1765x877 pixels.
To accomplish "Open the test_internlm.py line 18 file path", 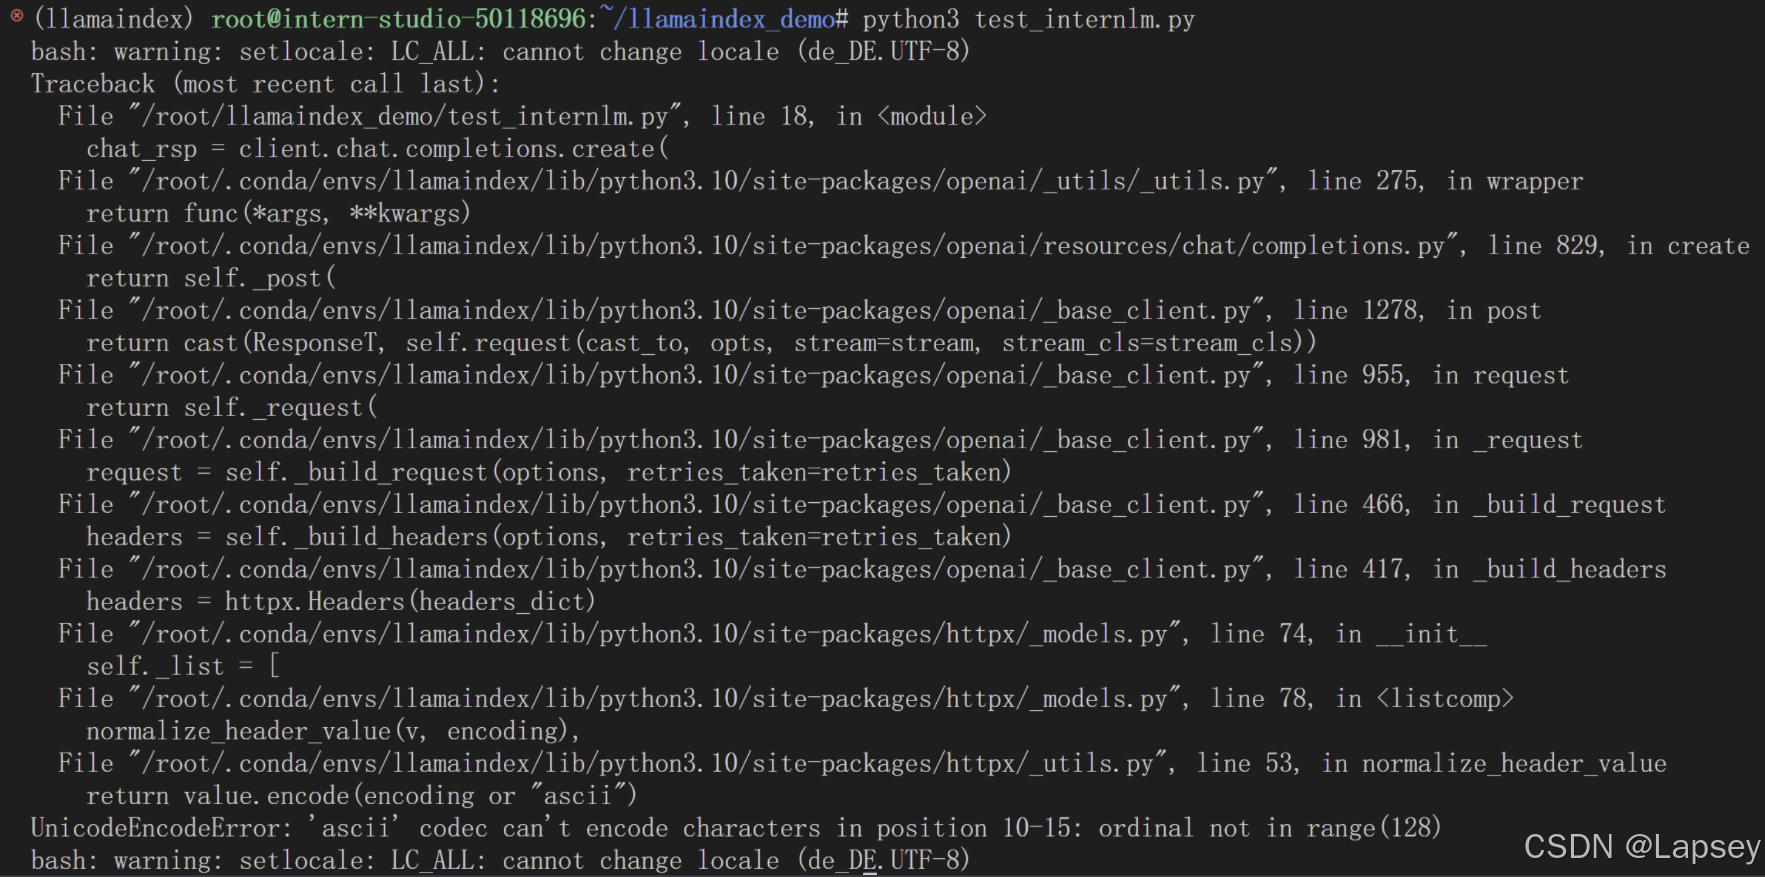I will [405, 117].
